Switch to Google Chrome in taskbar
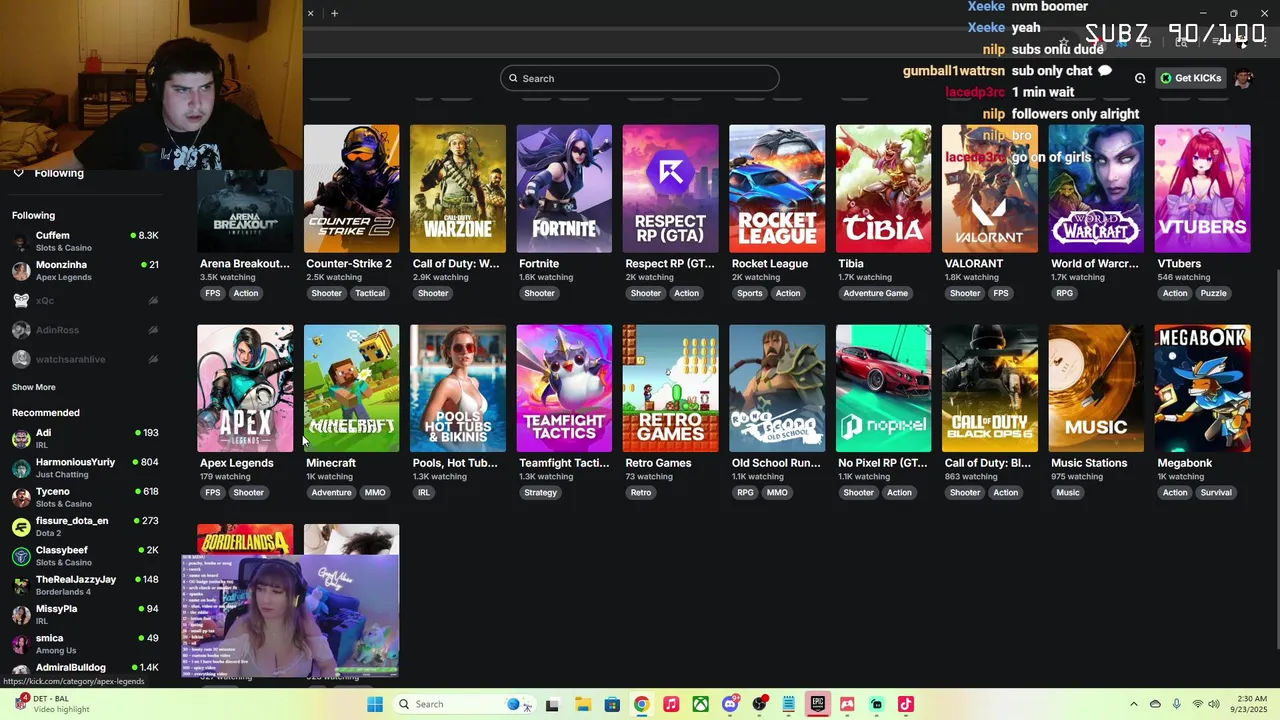Screen dimensions: 1280x720 point(641,704)
